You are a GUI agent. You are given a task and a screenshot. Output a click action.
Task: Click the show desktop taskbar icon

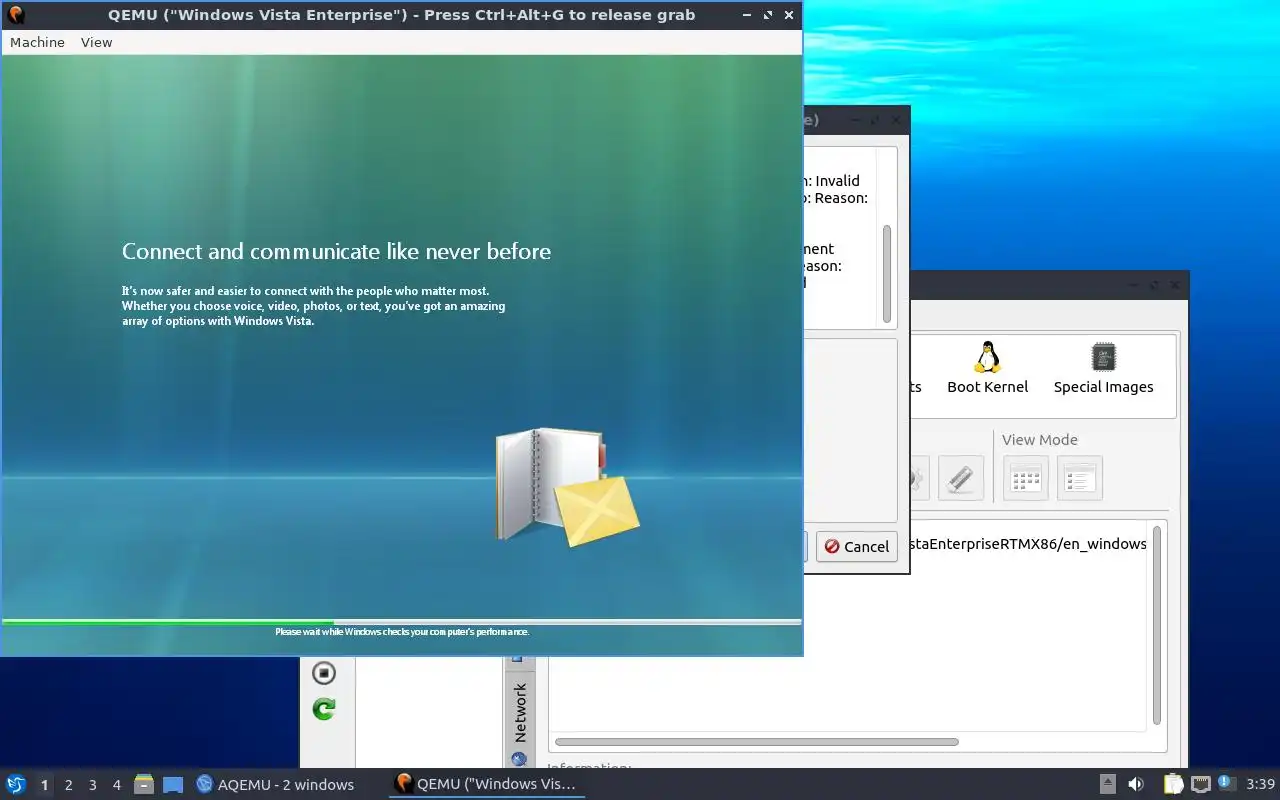click(173, 785)
